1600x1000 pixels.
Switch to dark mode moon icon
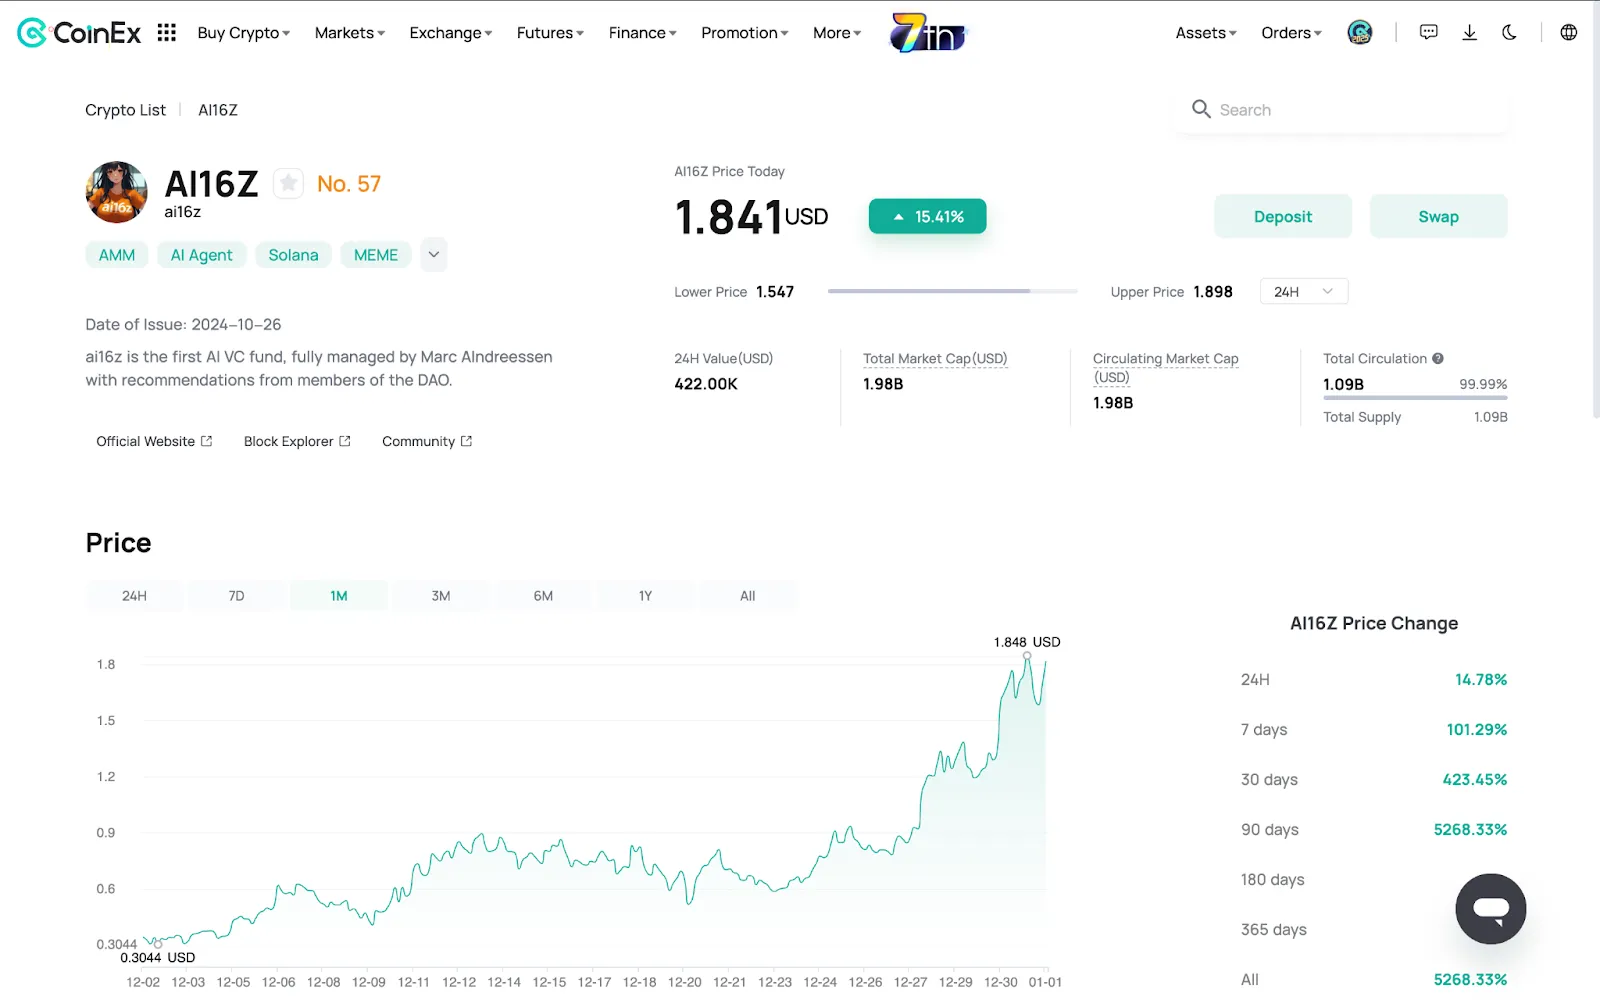(x=1509, y=33)
